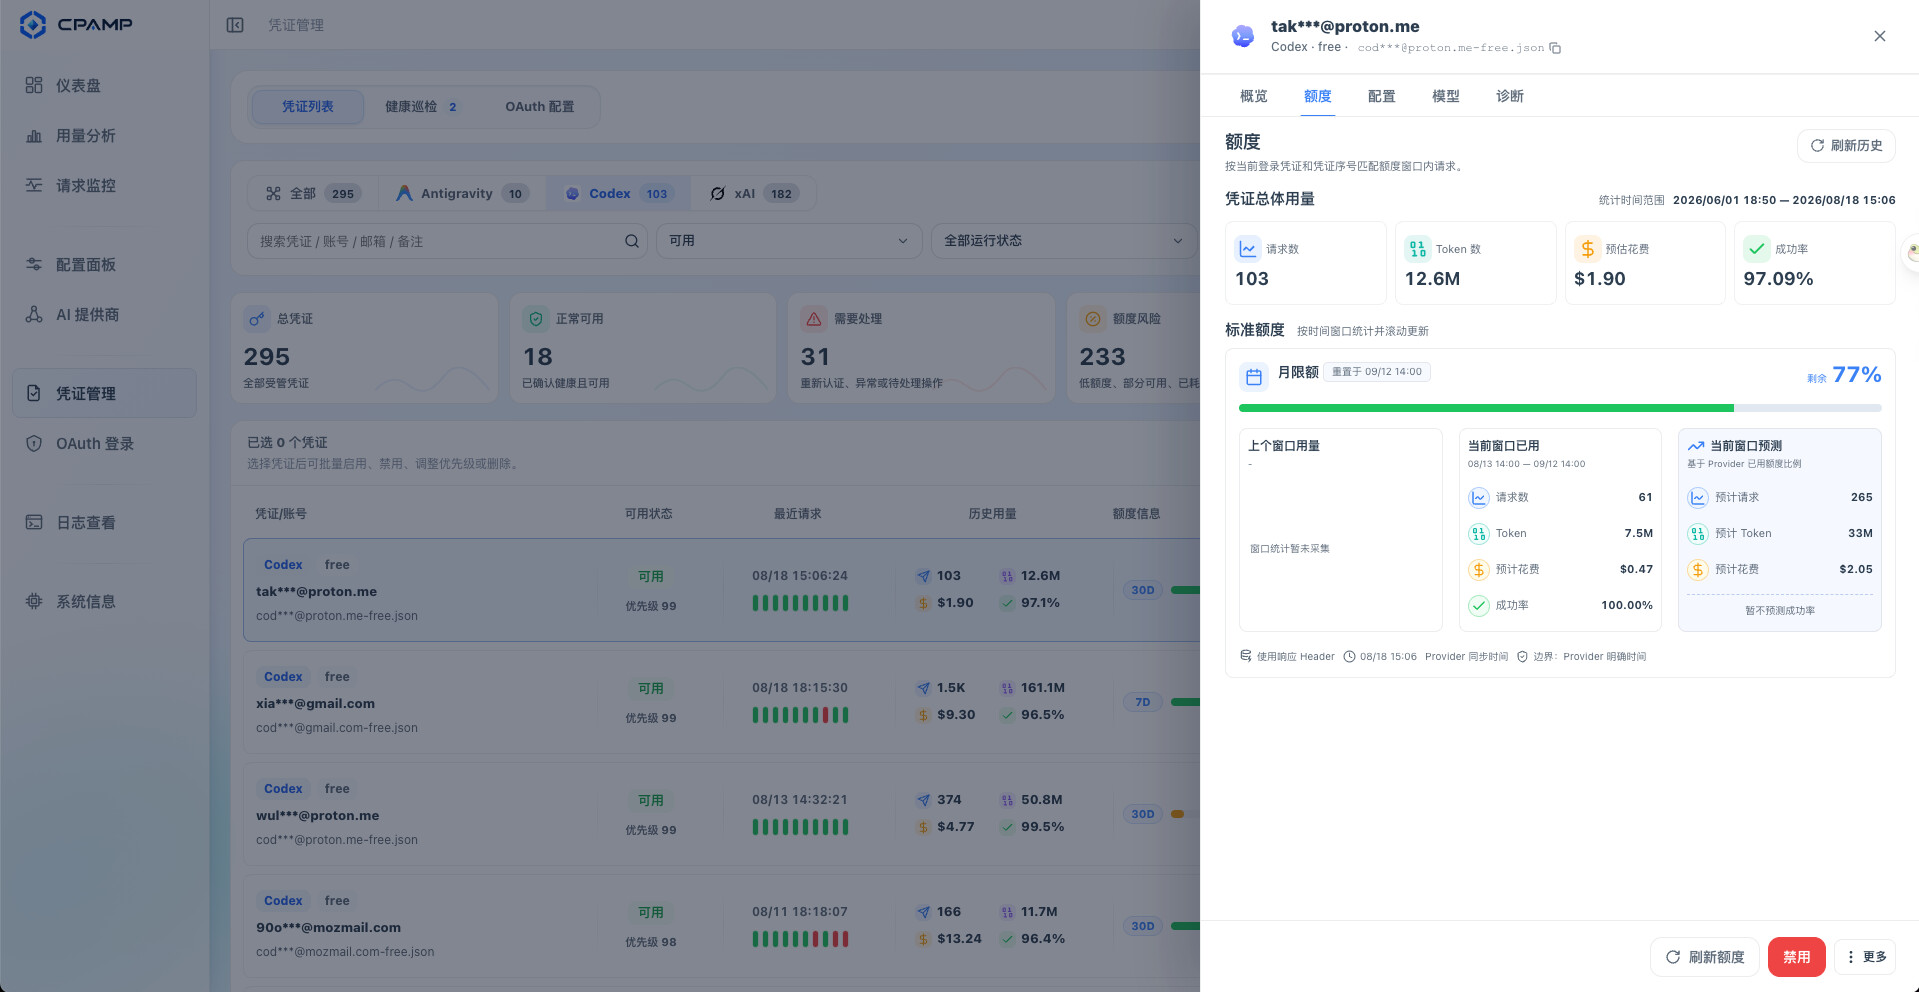
Task: Click the 统计时间范围 date range text
Action: pos(1784,200)
